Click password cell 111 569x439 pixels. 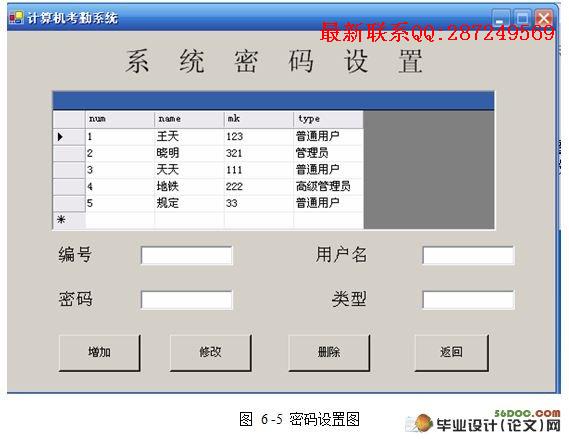point(259,170)
